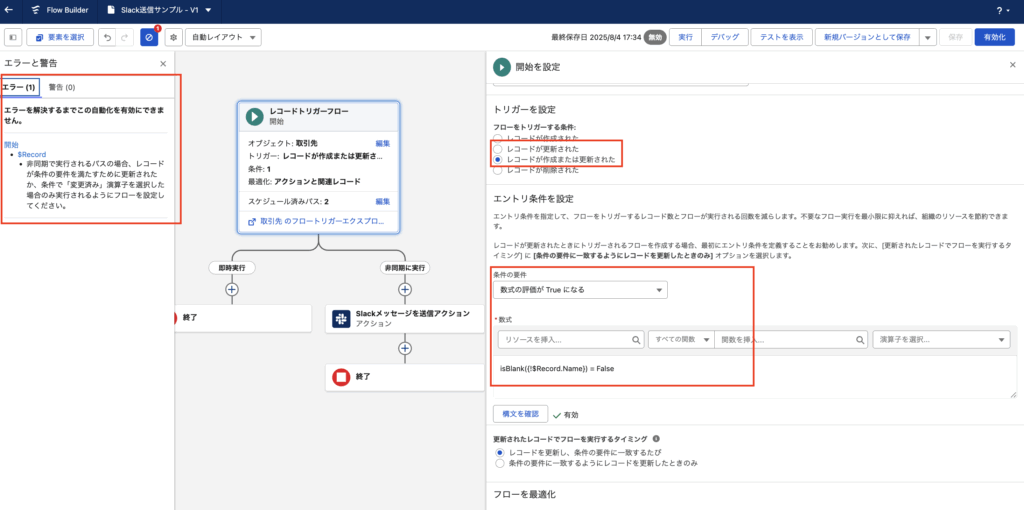Open the 演算子を選択 operator dropdown
Viewport: 1024px width, 510px height.
[x=940, y=340]
